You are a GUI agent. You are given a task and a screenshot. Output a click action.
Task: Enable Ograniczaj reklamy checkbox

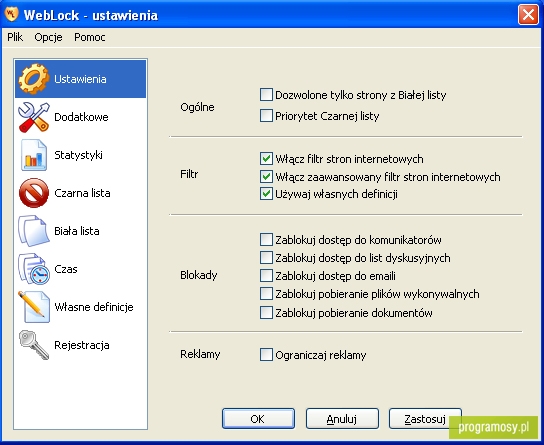(x=266, y=355)
